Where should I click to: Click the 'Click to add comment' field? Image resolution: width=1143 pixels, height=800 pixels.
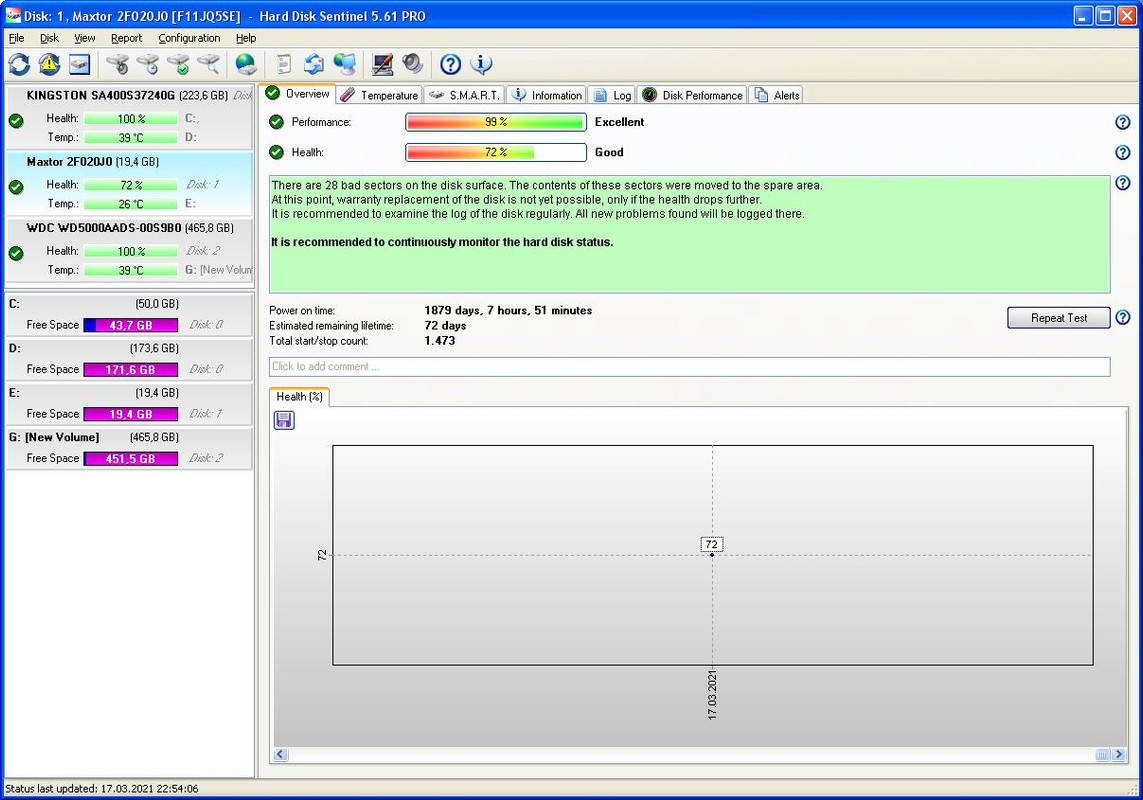coord(690,367)
